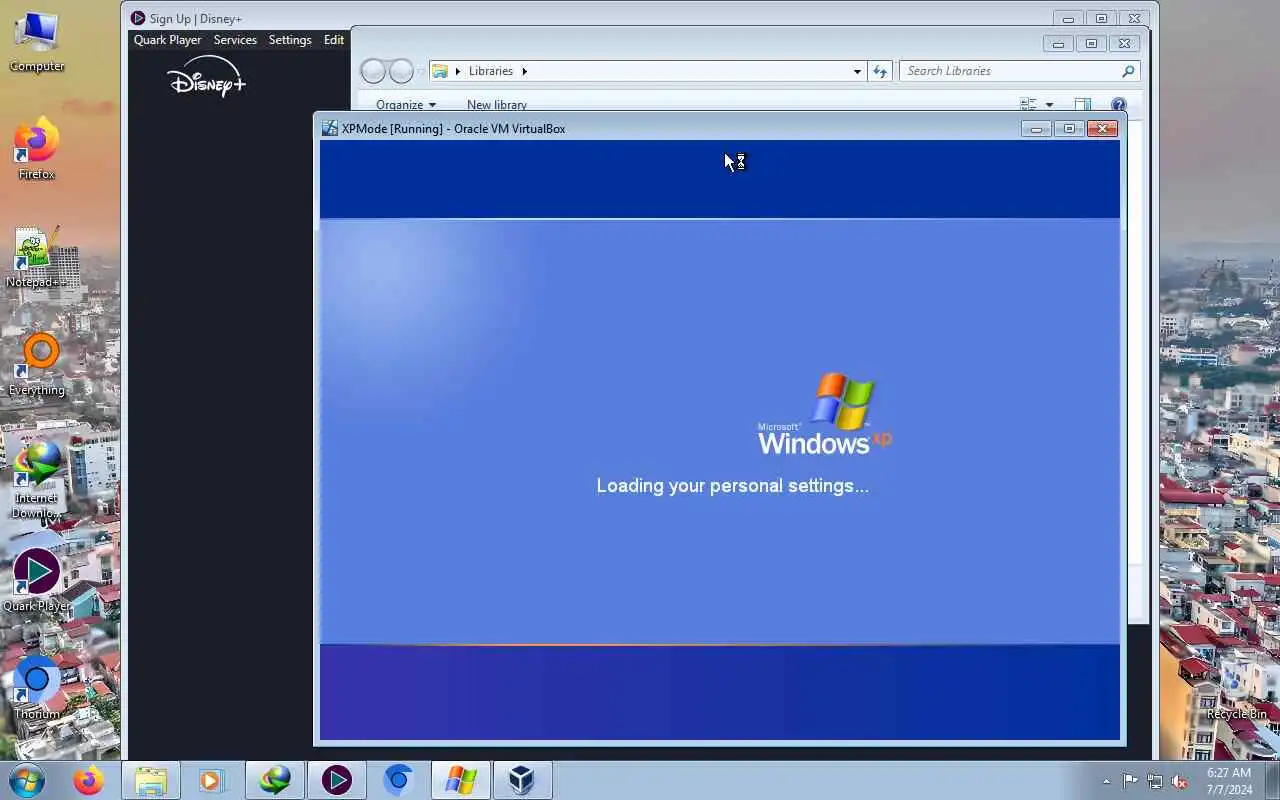Open the network tray icon
1280x800 pixels.
point(1155,781)
